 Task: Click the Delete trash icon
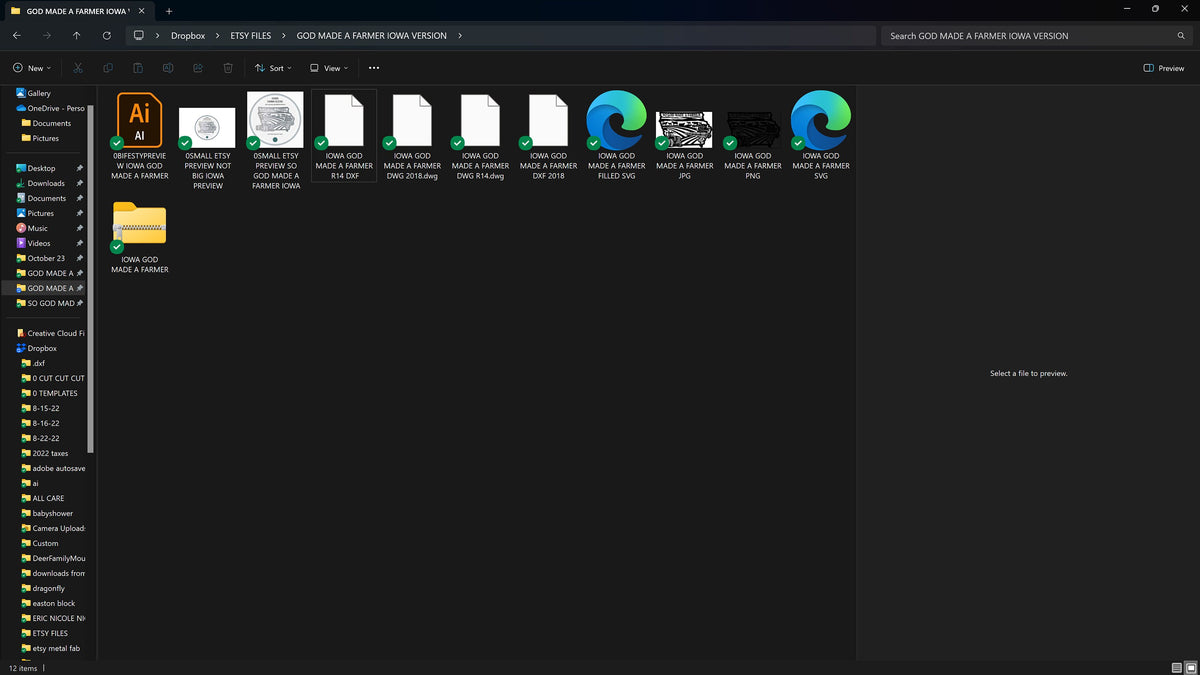[x=228, y=68]
